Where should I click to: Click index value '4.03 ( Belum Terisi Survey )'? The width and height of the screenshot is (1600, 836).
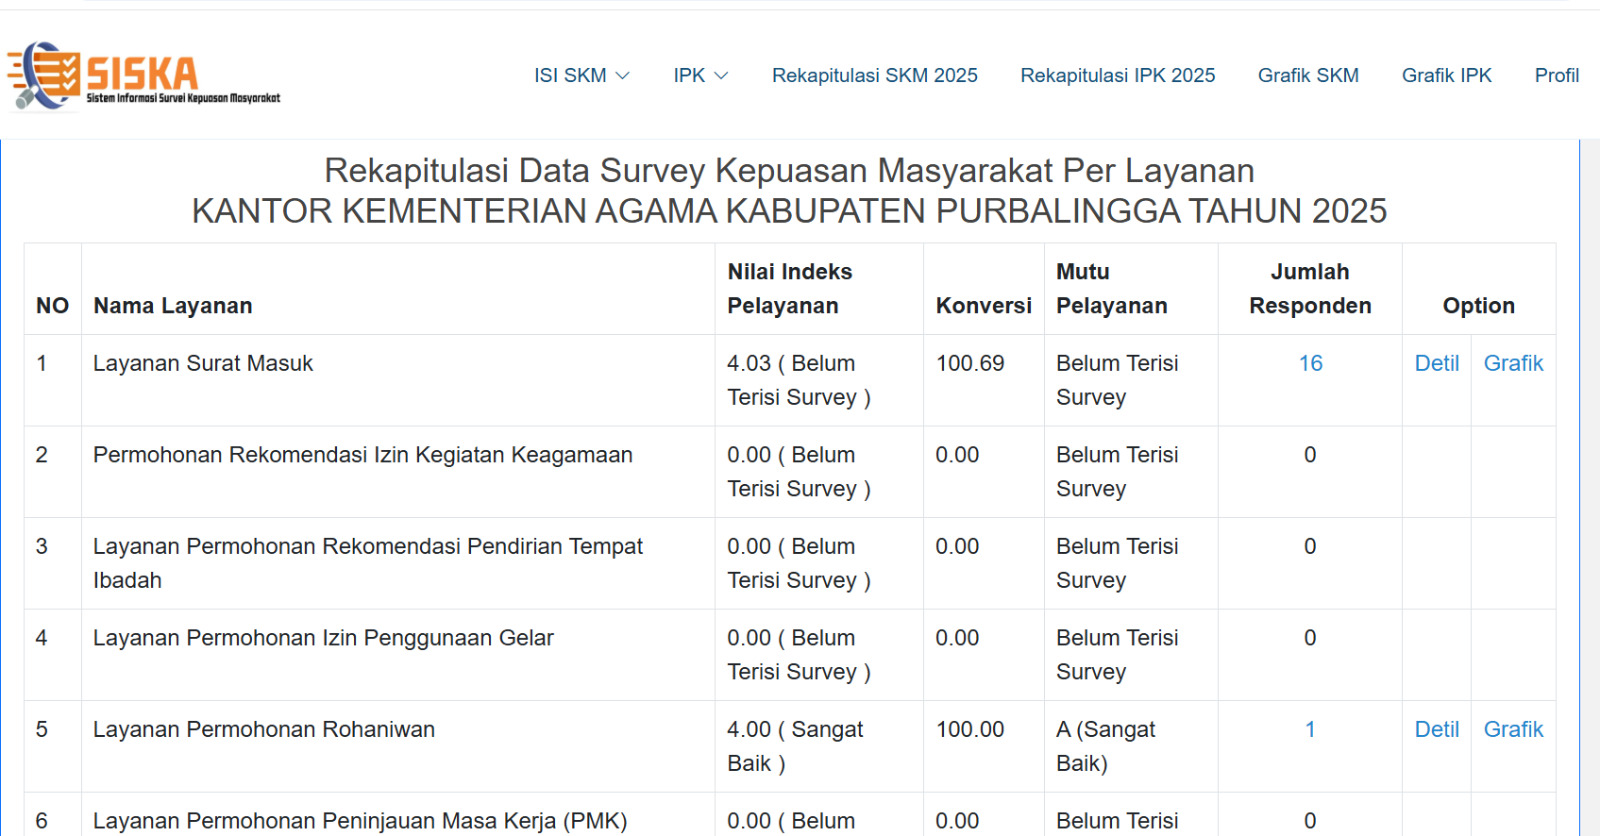click(799, 380)
